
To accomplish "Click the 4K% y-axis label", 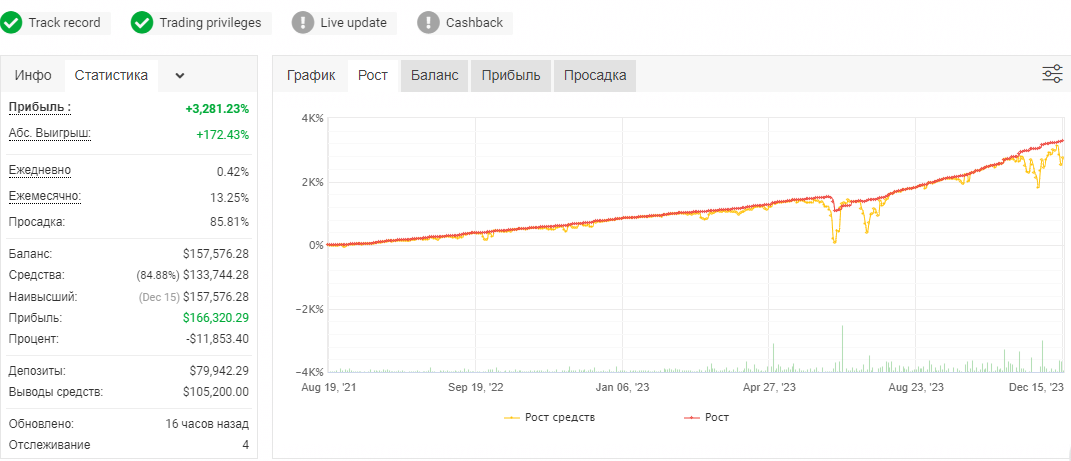I will click(x=312, y=118).
